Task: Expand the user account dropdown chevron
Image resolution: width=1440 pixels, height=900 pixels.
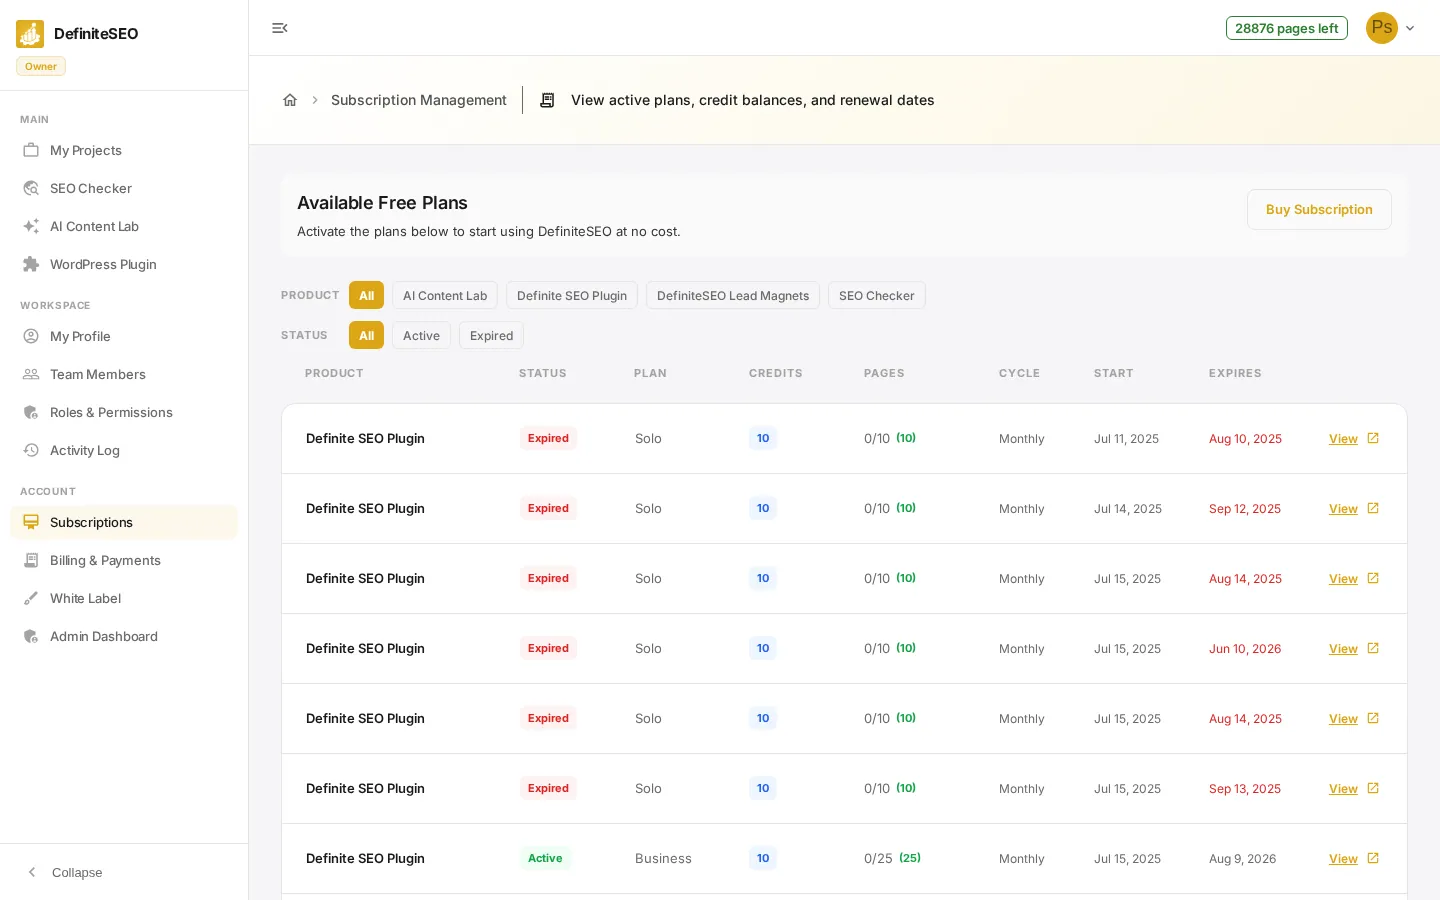Action: pyautogui.click(x=1410, y=28)
